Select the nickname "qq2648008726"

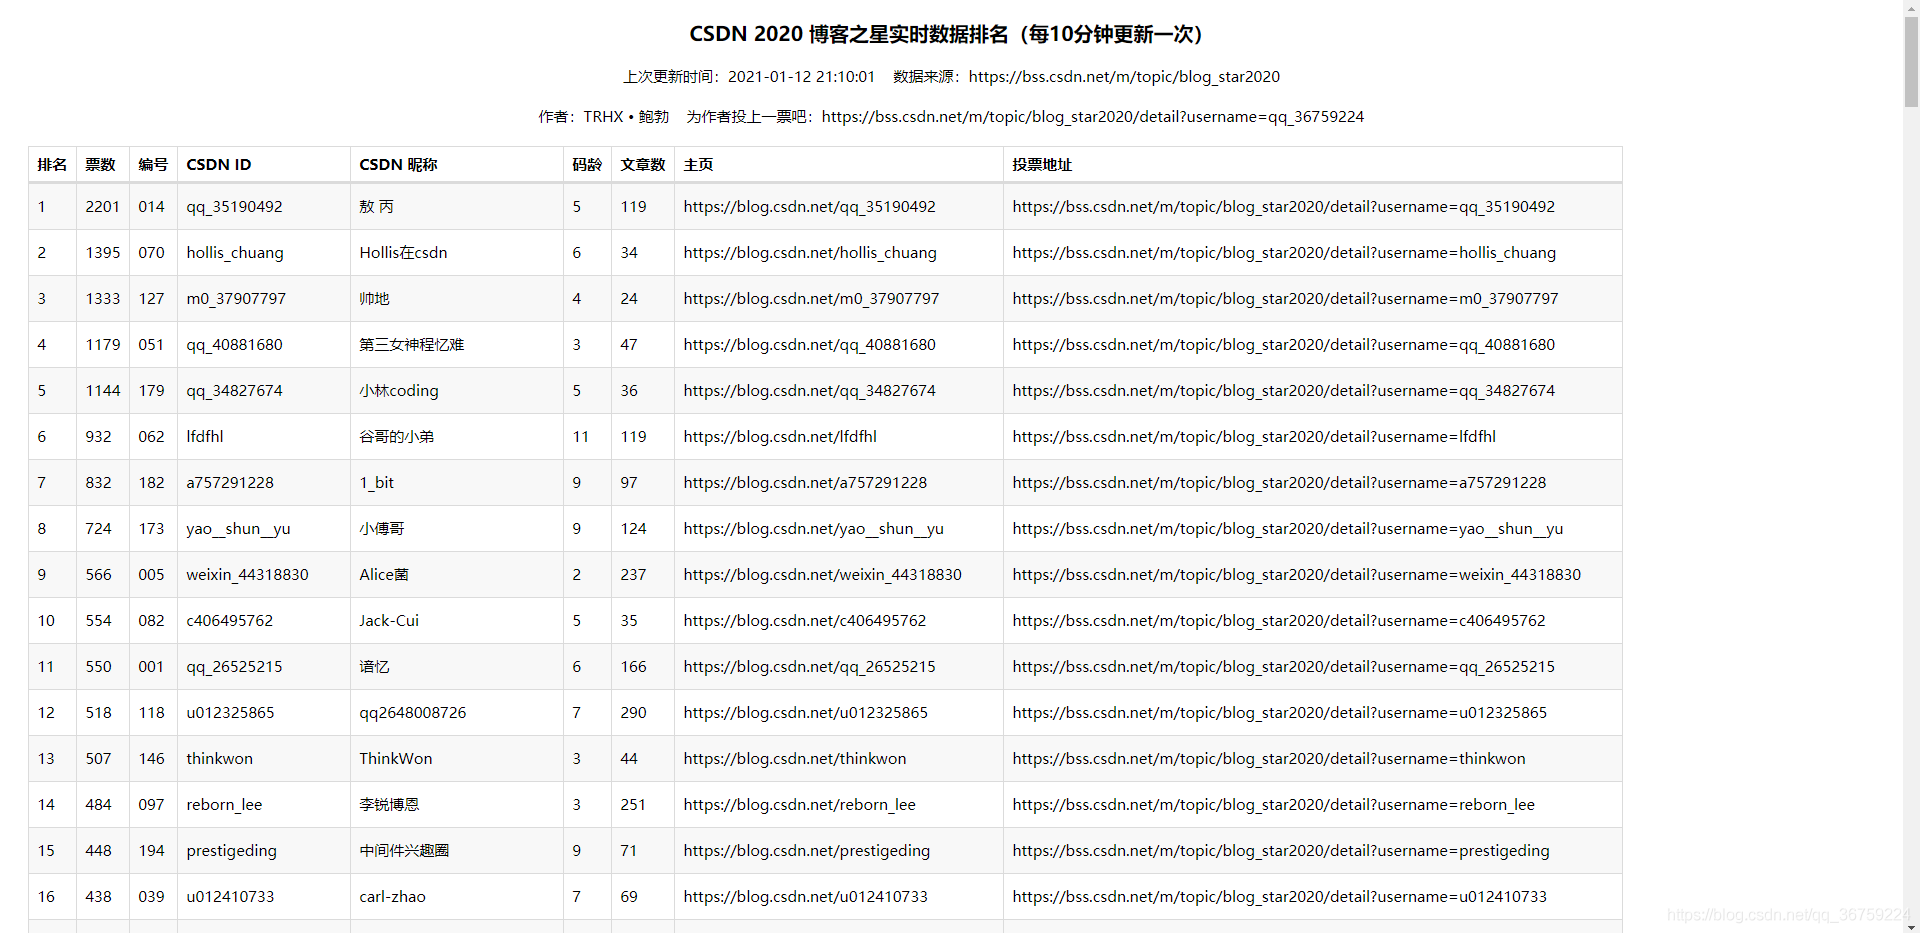[413, 713]
